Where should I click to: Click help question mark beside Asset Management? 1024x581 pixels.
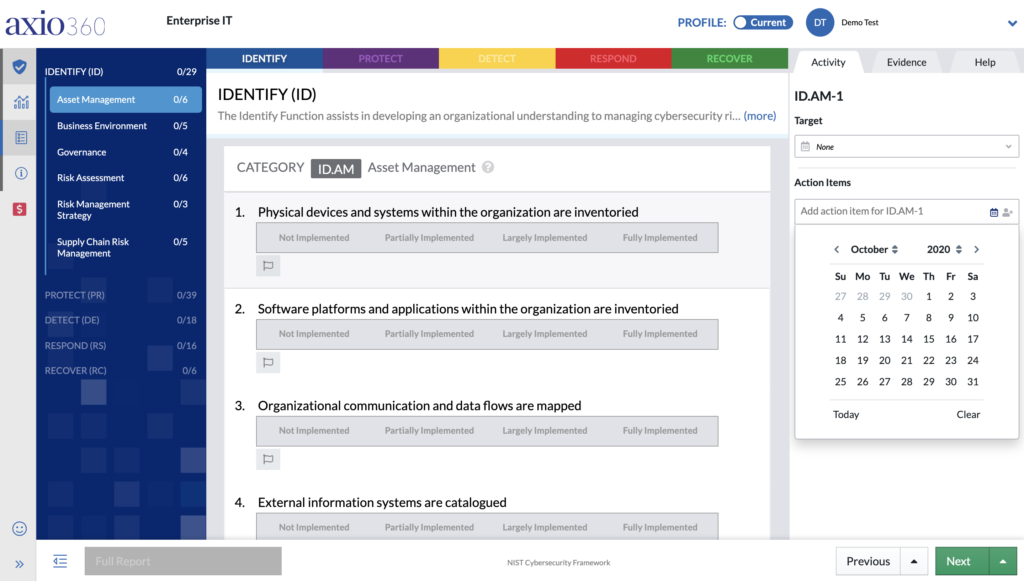tap(488, 168)
